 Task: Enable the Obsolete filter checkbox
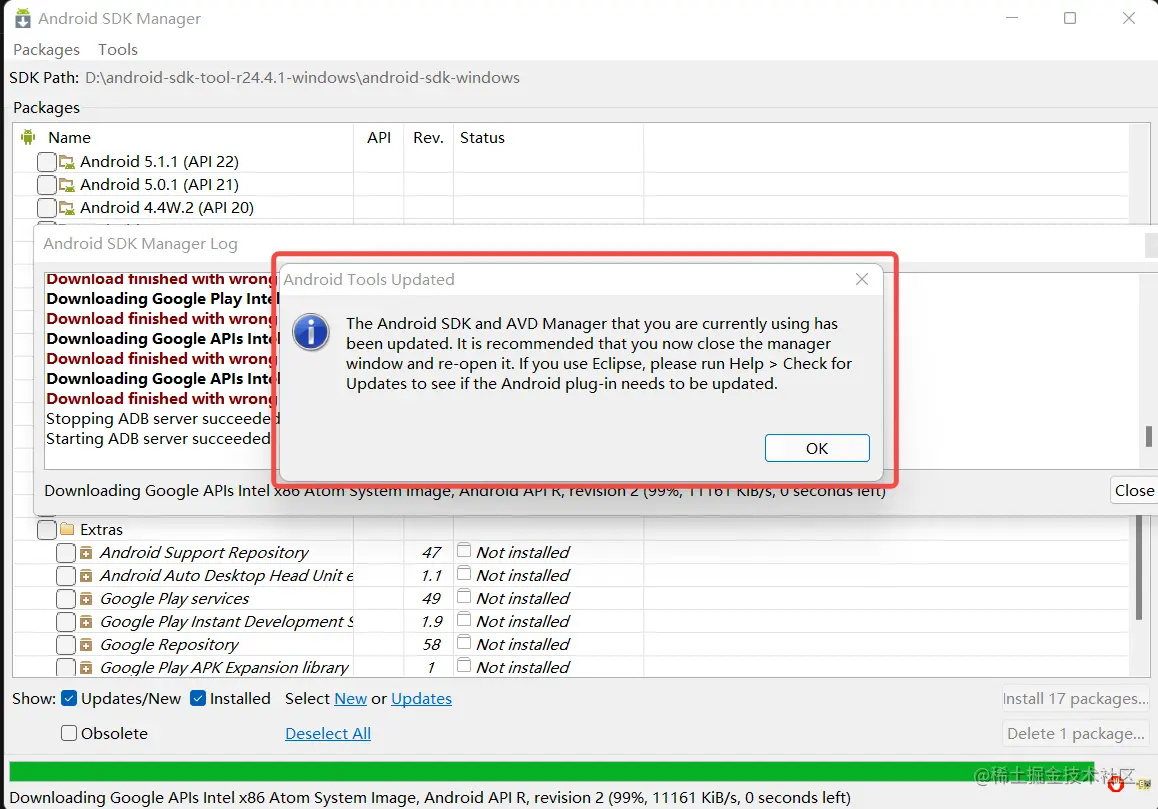(x=69, y=733)
